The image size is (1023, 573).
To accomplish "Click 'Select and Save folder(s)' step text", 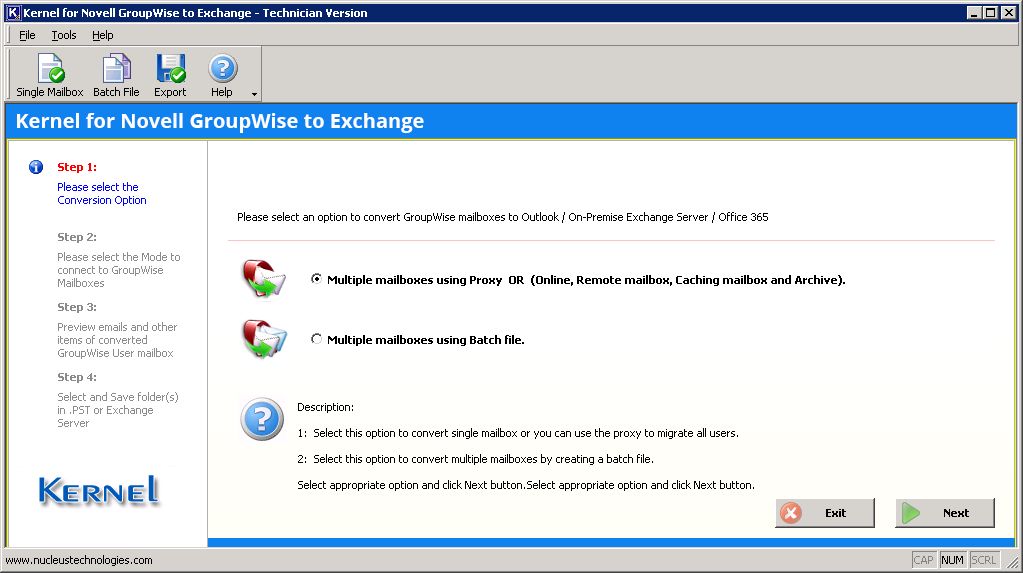I will (x=117, y=410).
